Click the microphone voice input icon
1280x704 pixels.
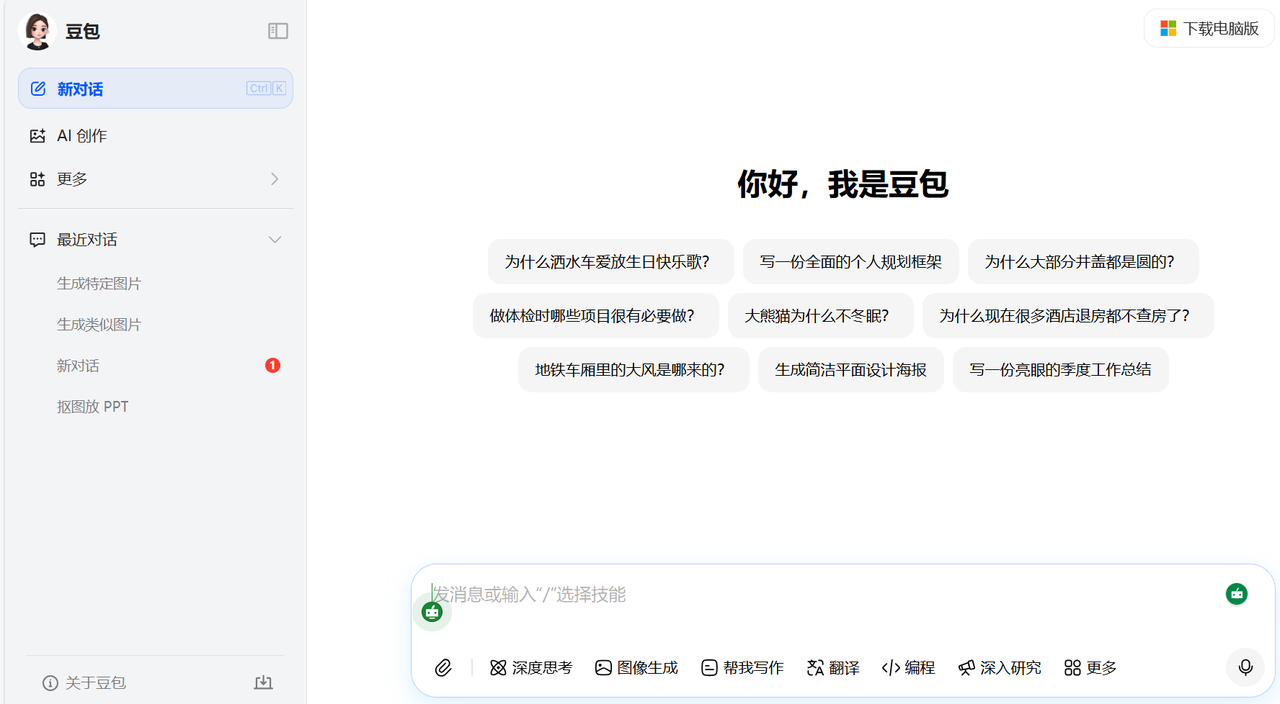[x=1245, y=667]
